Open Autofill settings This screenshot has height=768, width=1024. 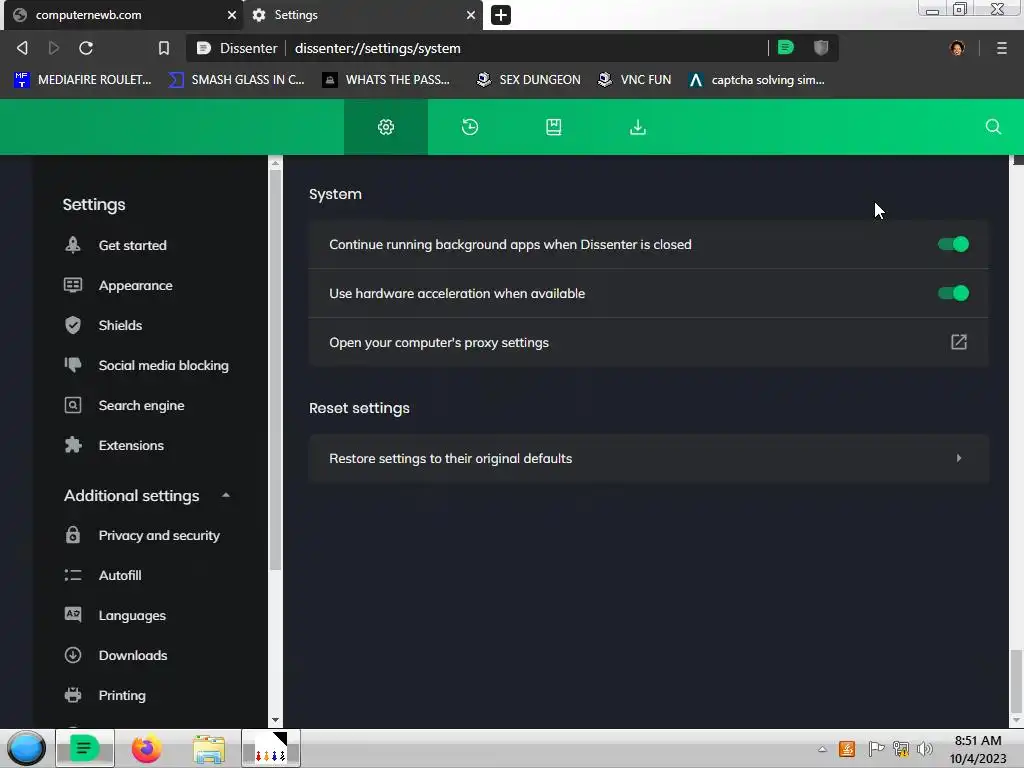coord(120,575)
